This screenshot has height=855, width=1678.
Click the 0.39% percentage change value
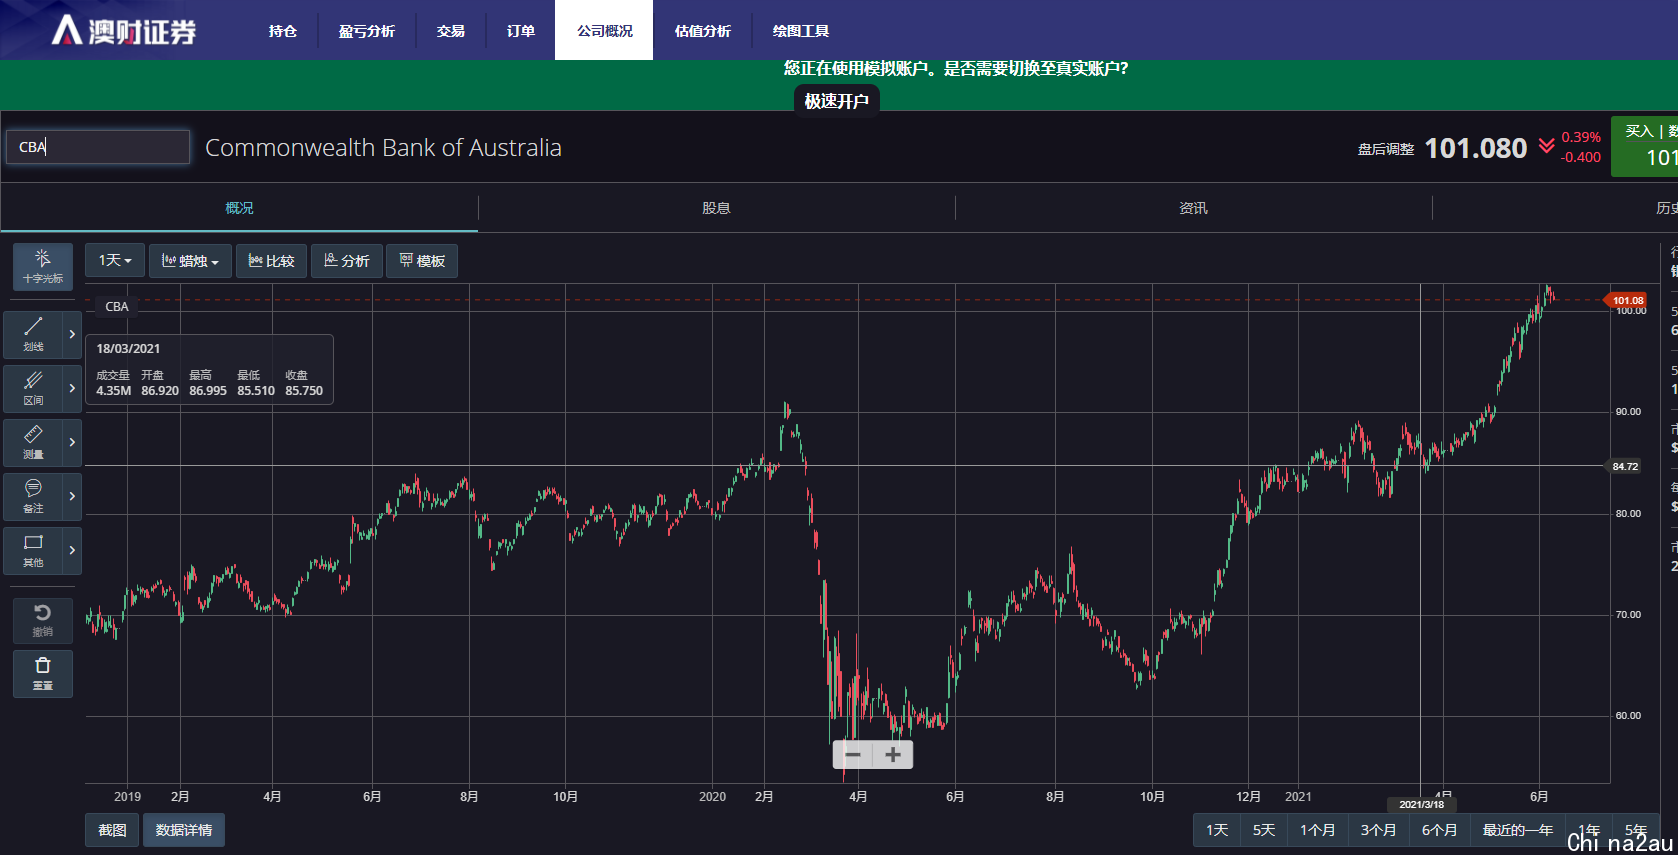[1581, 137]
